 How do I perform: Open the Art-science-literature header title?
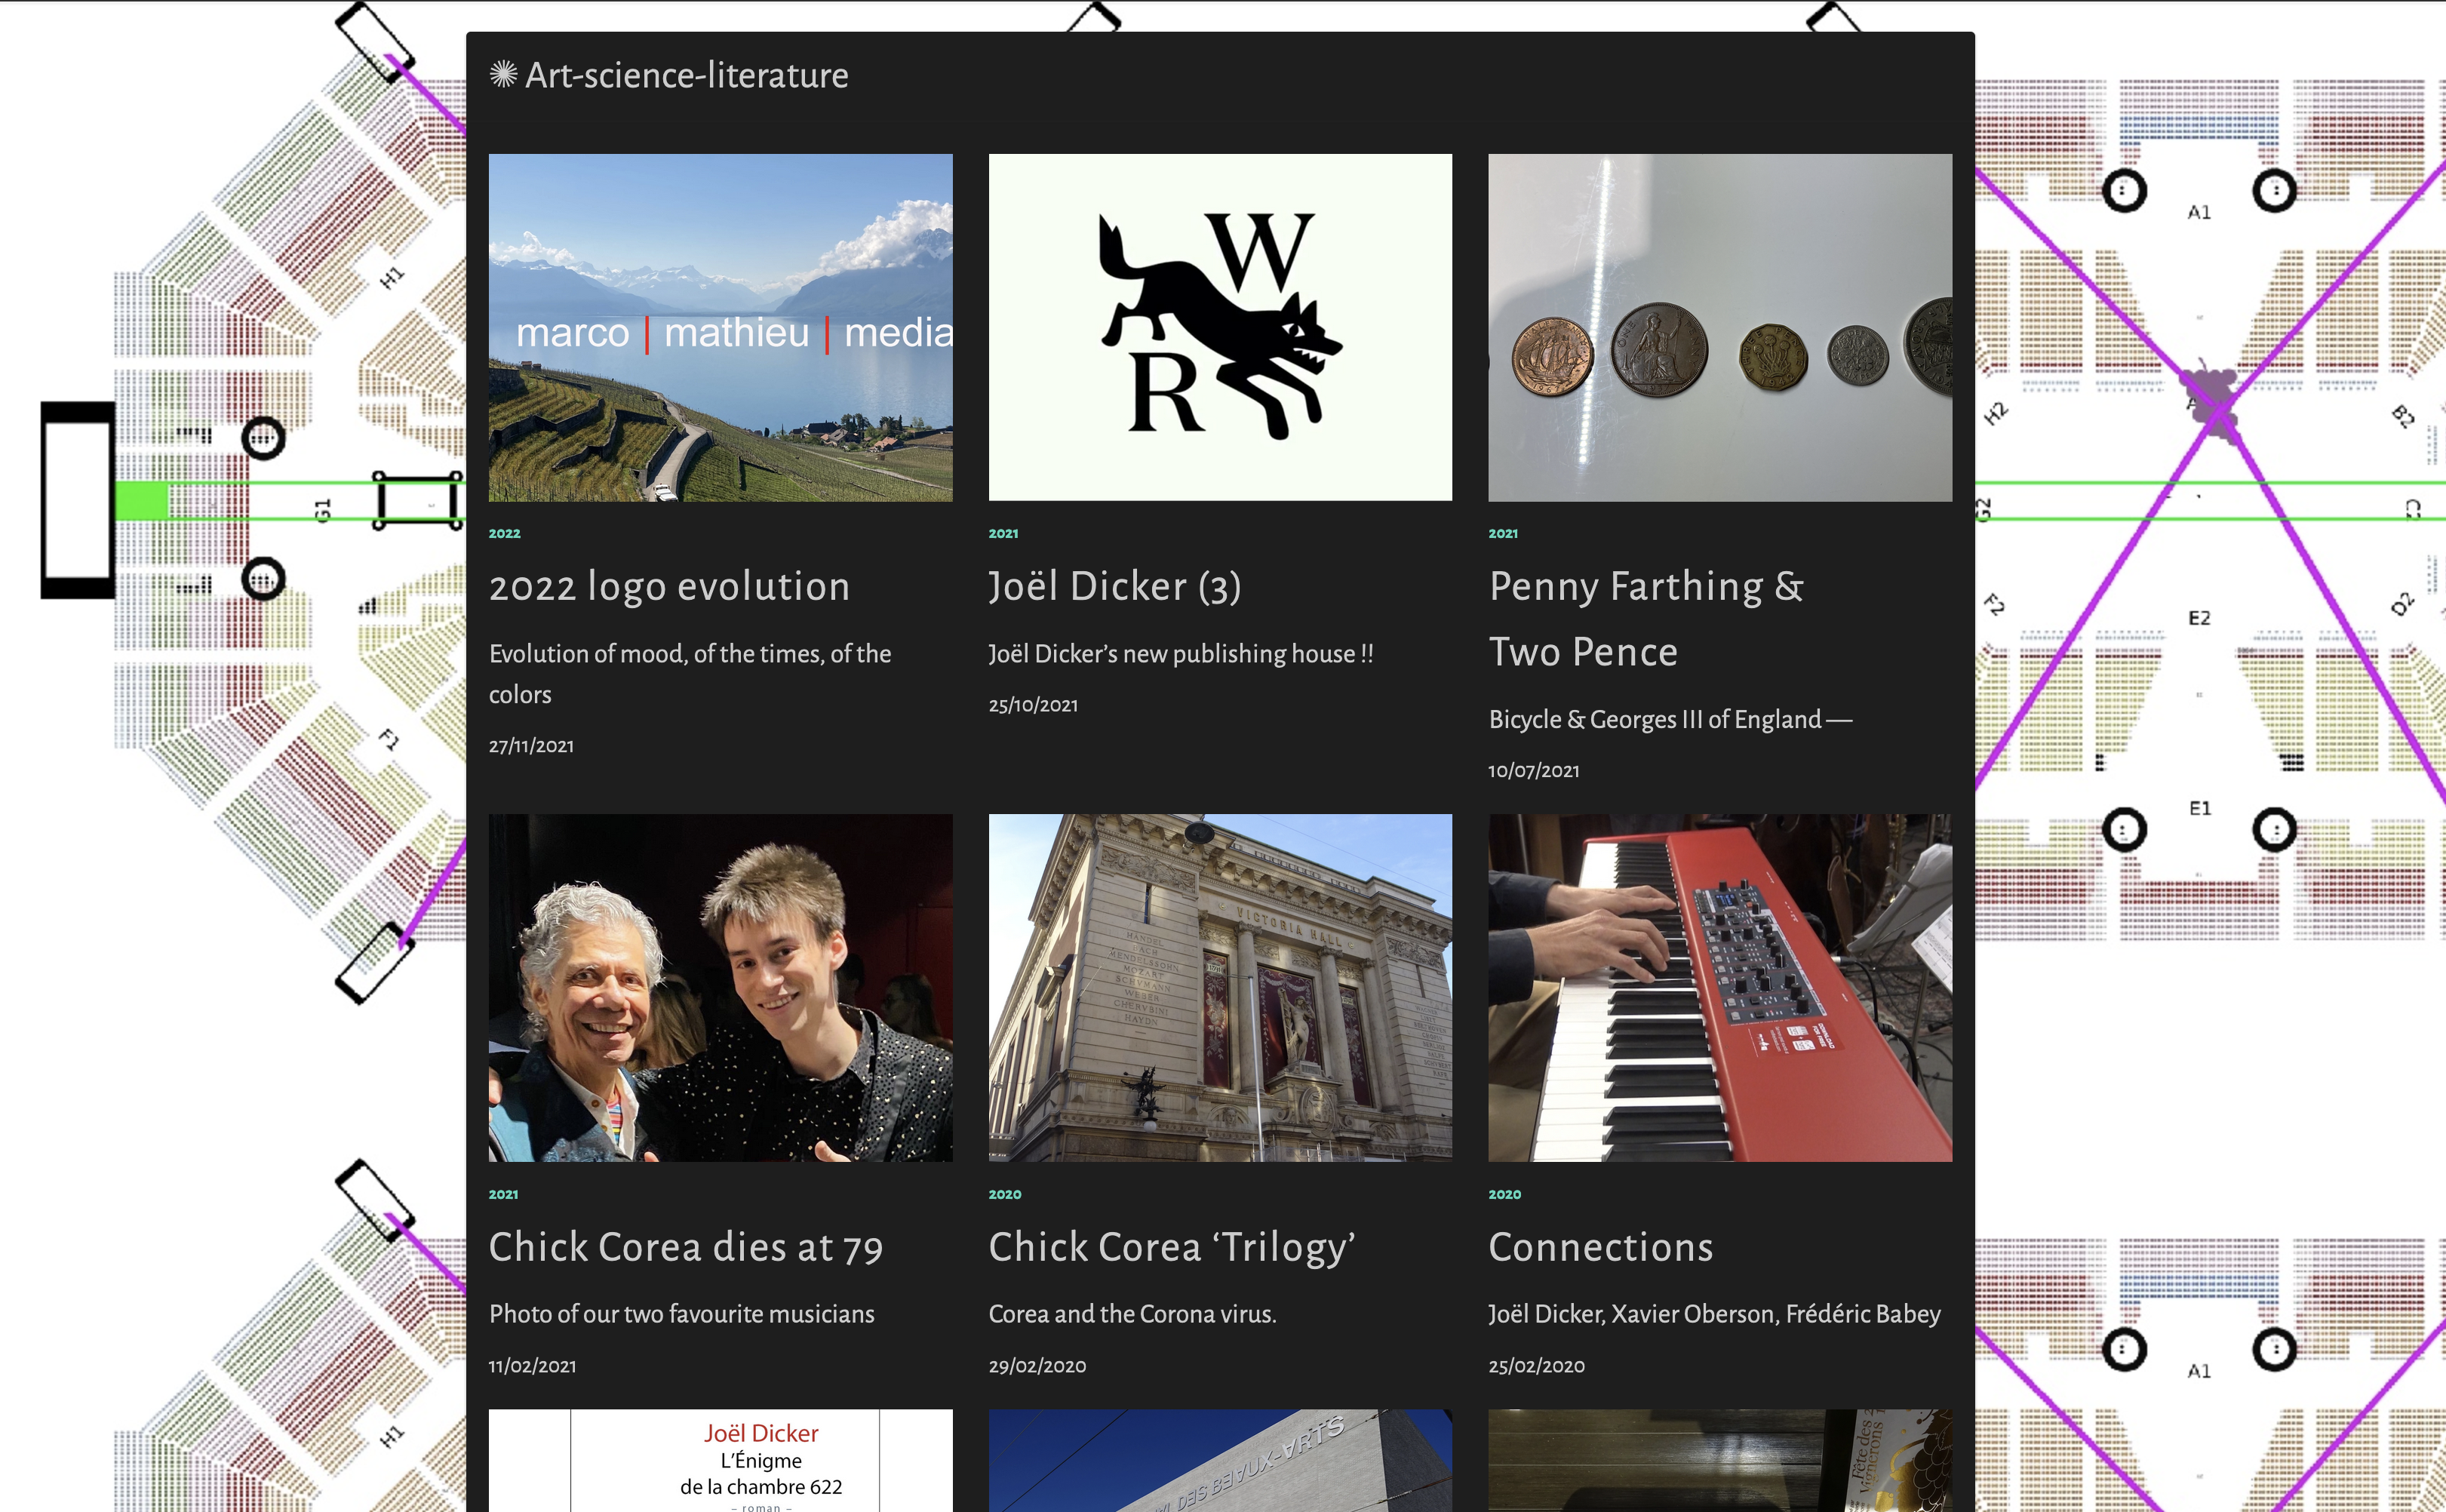686,75
